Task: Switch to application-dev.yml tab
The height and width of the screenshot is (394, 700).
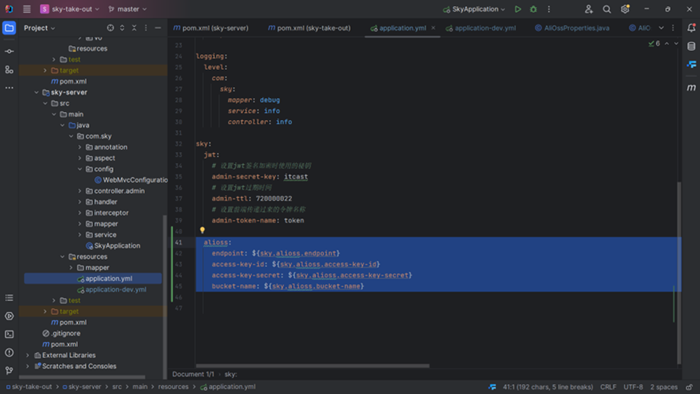Action: (x=481, y=28)
